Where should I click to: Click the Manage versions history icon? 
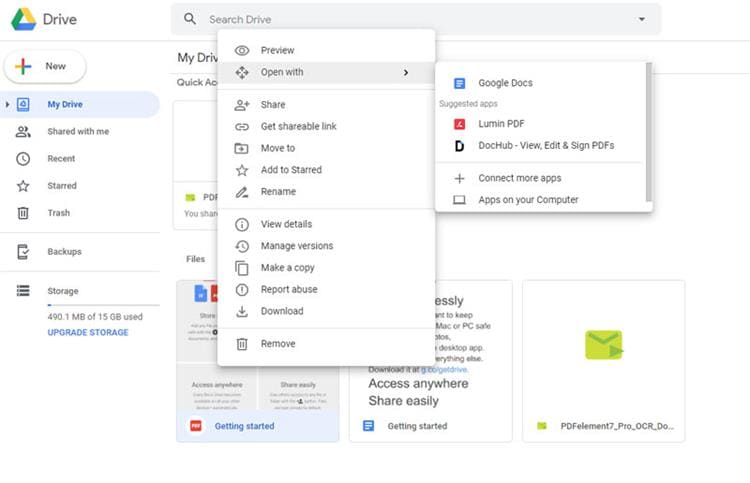(242, 246)
